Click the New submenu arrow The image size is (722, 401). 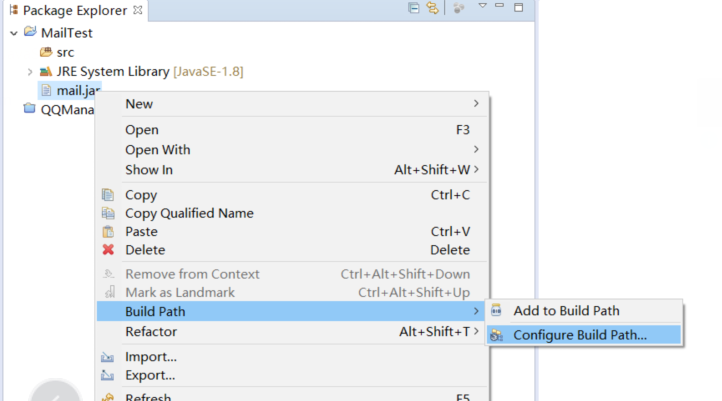click(476, 104)
